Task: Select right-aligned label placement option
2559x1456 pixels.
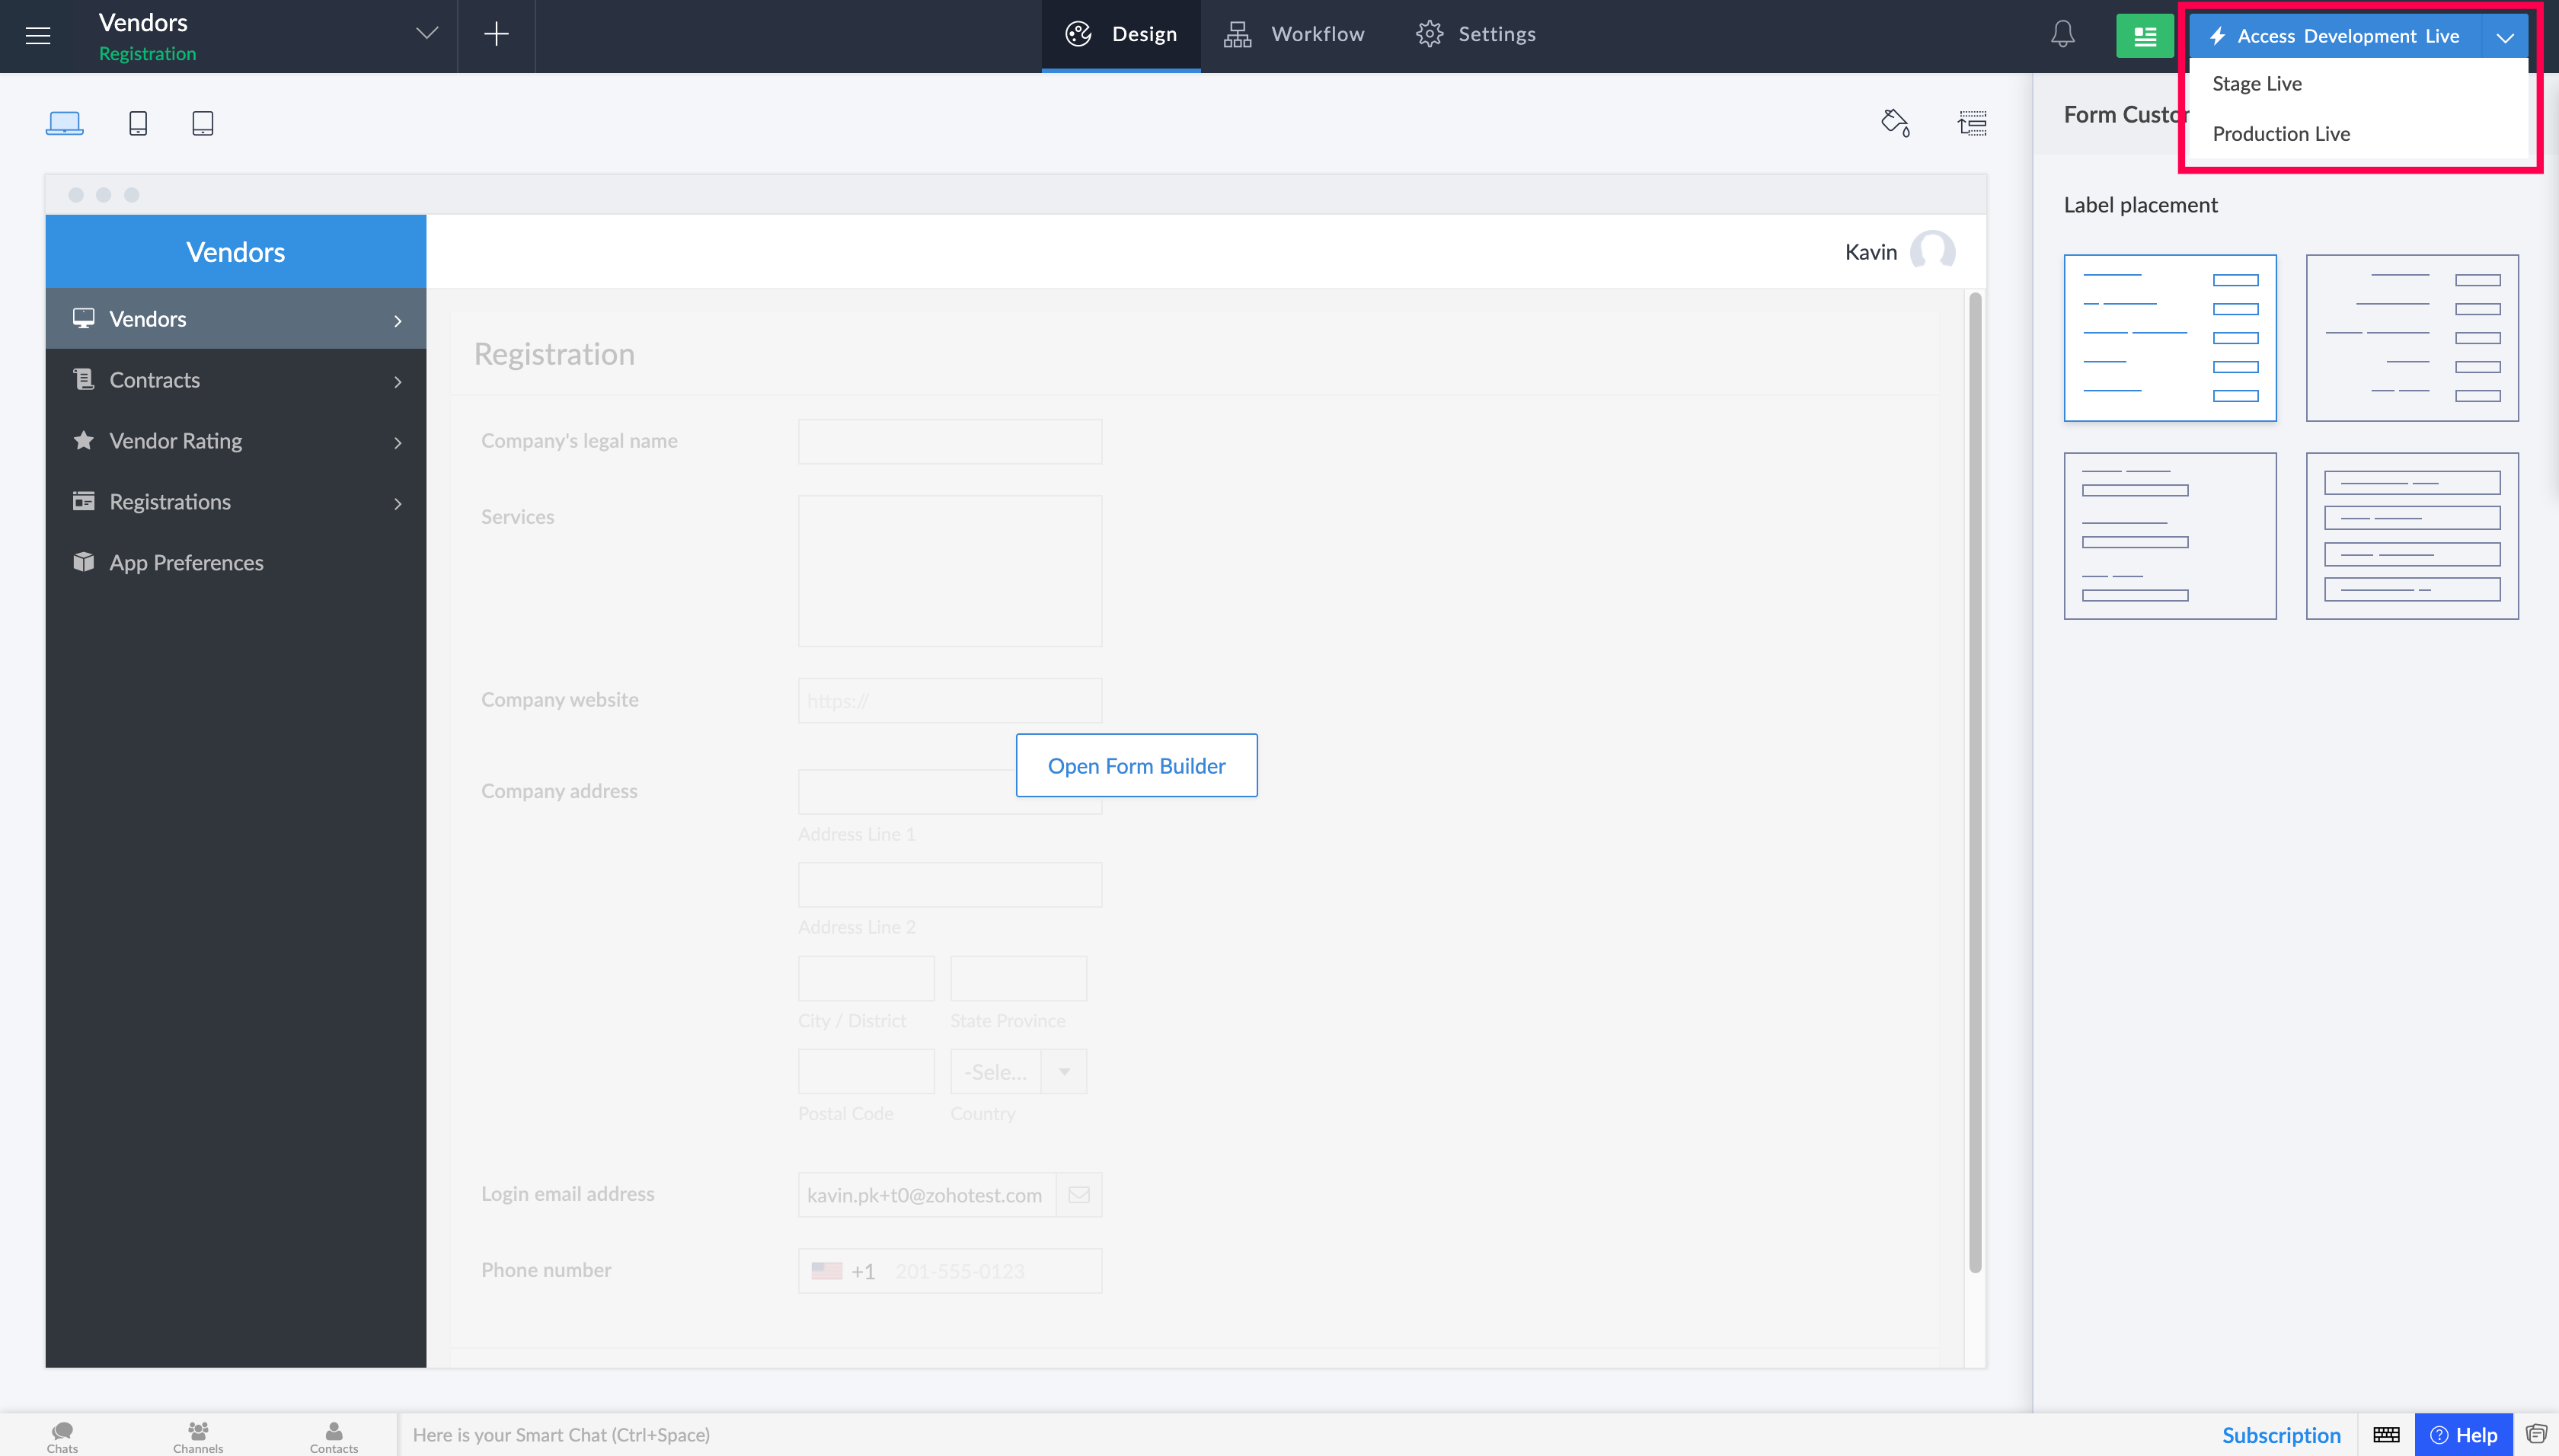Action: (2411, 338)
